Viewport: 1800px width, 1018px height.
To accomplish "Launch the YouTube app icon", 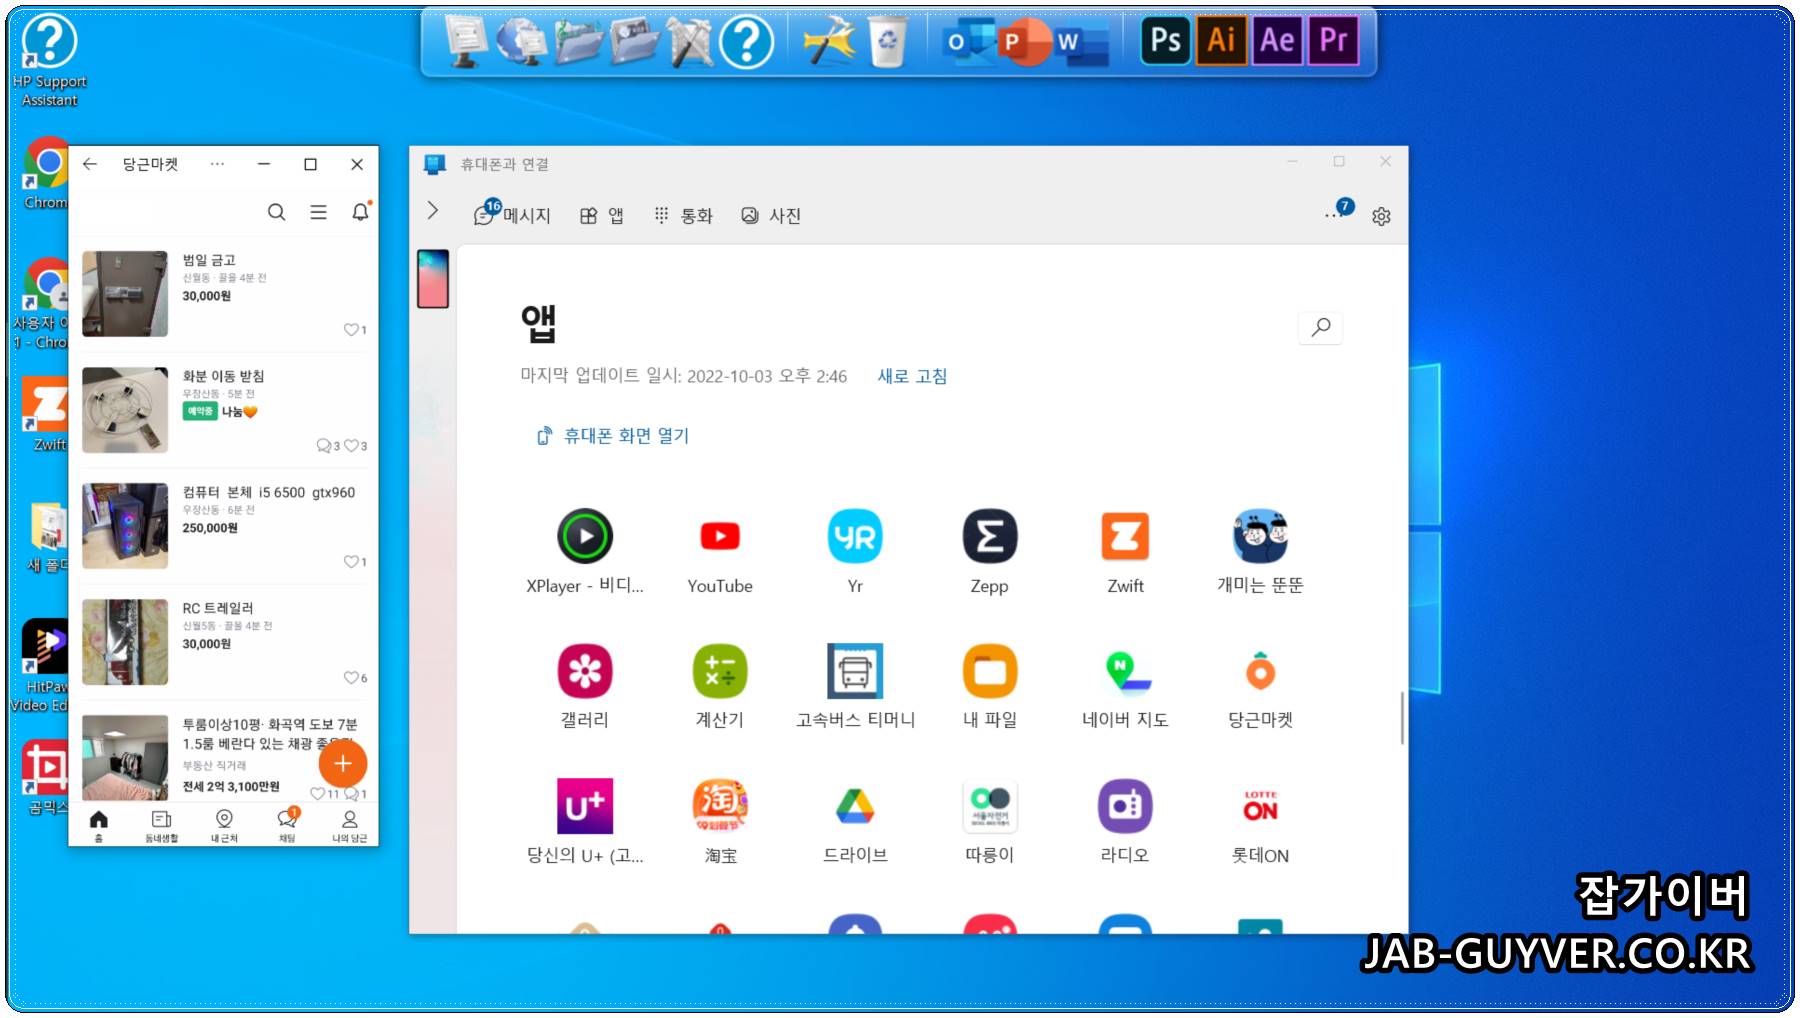I will (x=720, y=537).
